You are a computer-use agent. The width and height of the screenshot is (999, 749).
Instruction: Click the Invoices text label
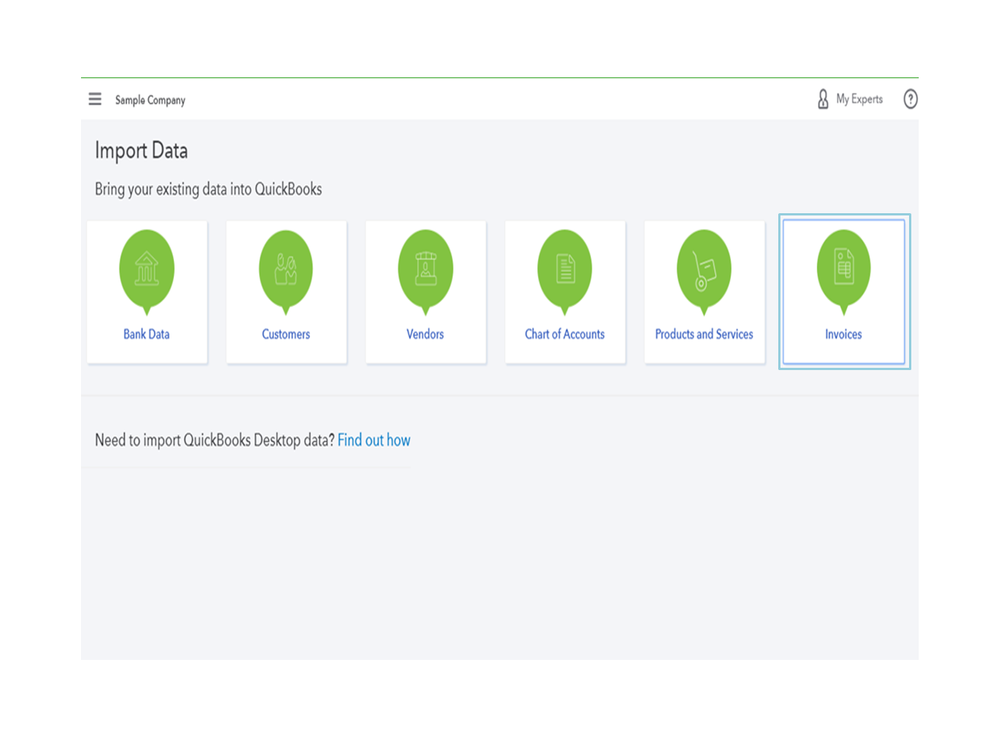coord(844,334)
